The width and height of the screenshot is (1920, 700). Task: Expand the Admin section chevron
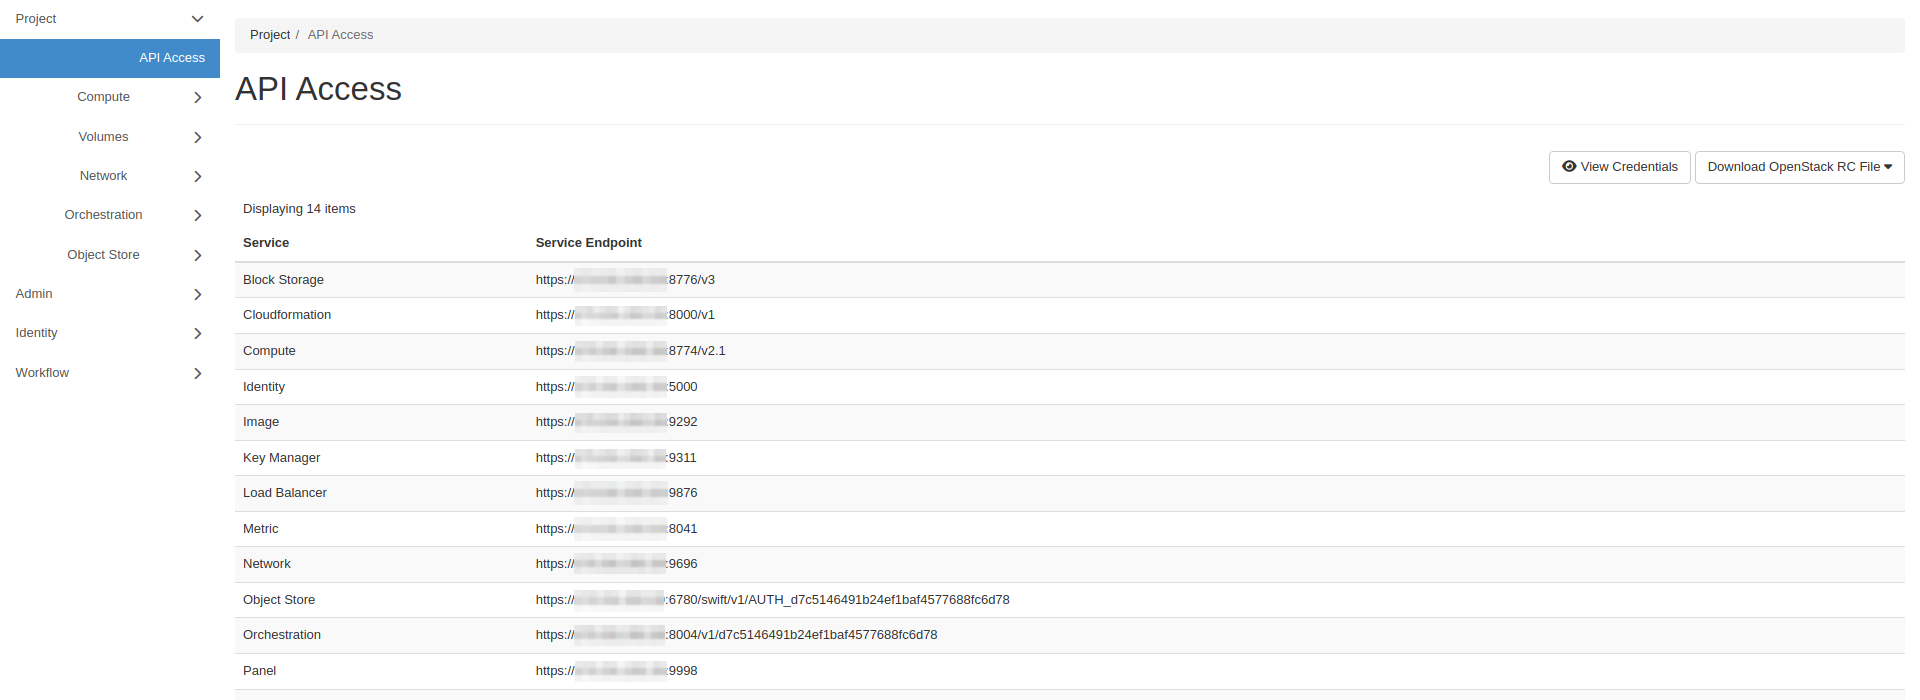pos(197,294)
